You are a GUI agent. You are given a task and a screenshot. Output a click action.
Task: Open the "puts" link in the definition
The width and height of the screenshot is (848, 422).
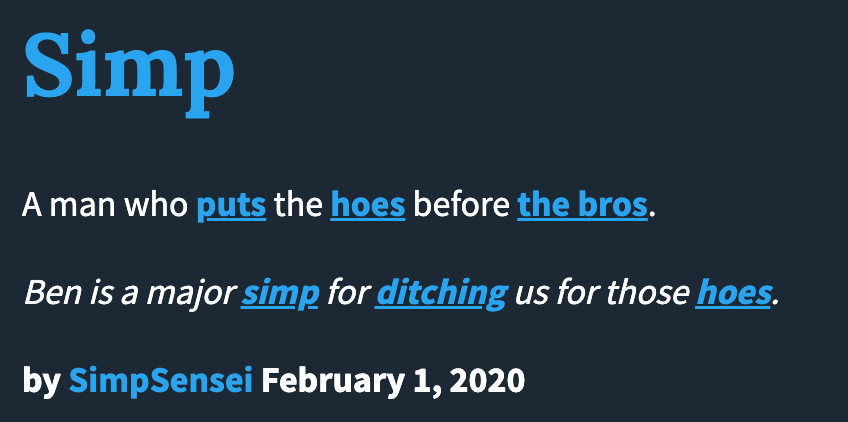(231, 206)
